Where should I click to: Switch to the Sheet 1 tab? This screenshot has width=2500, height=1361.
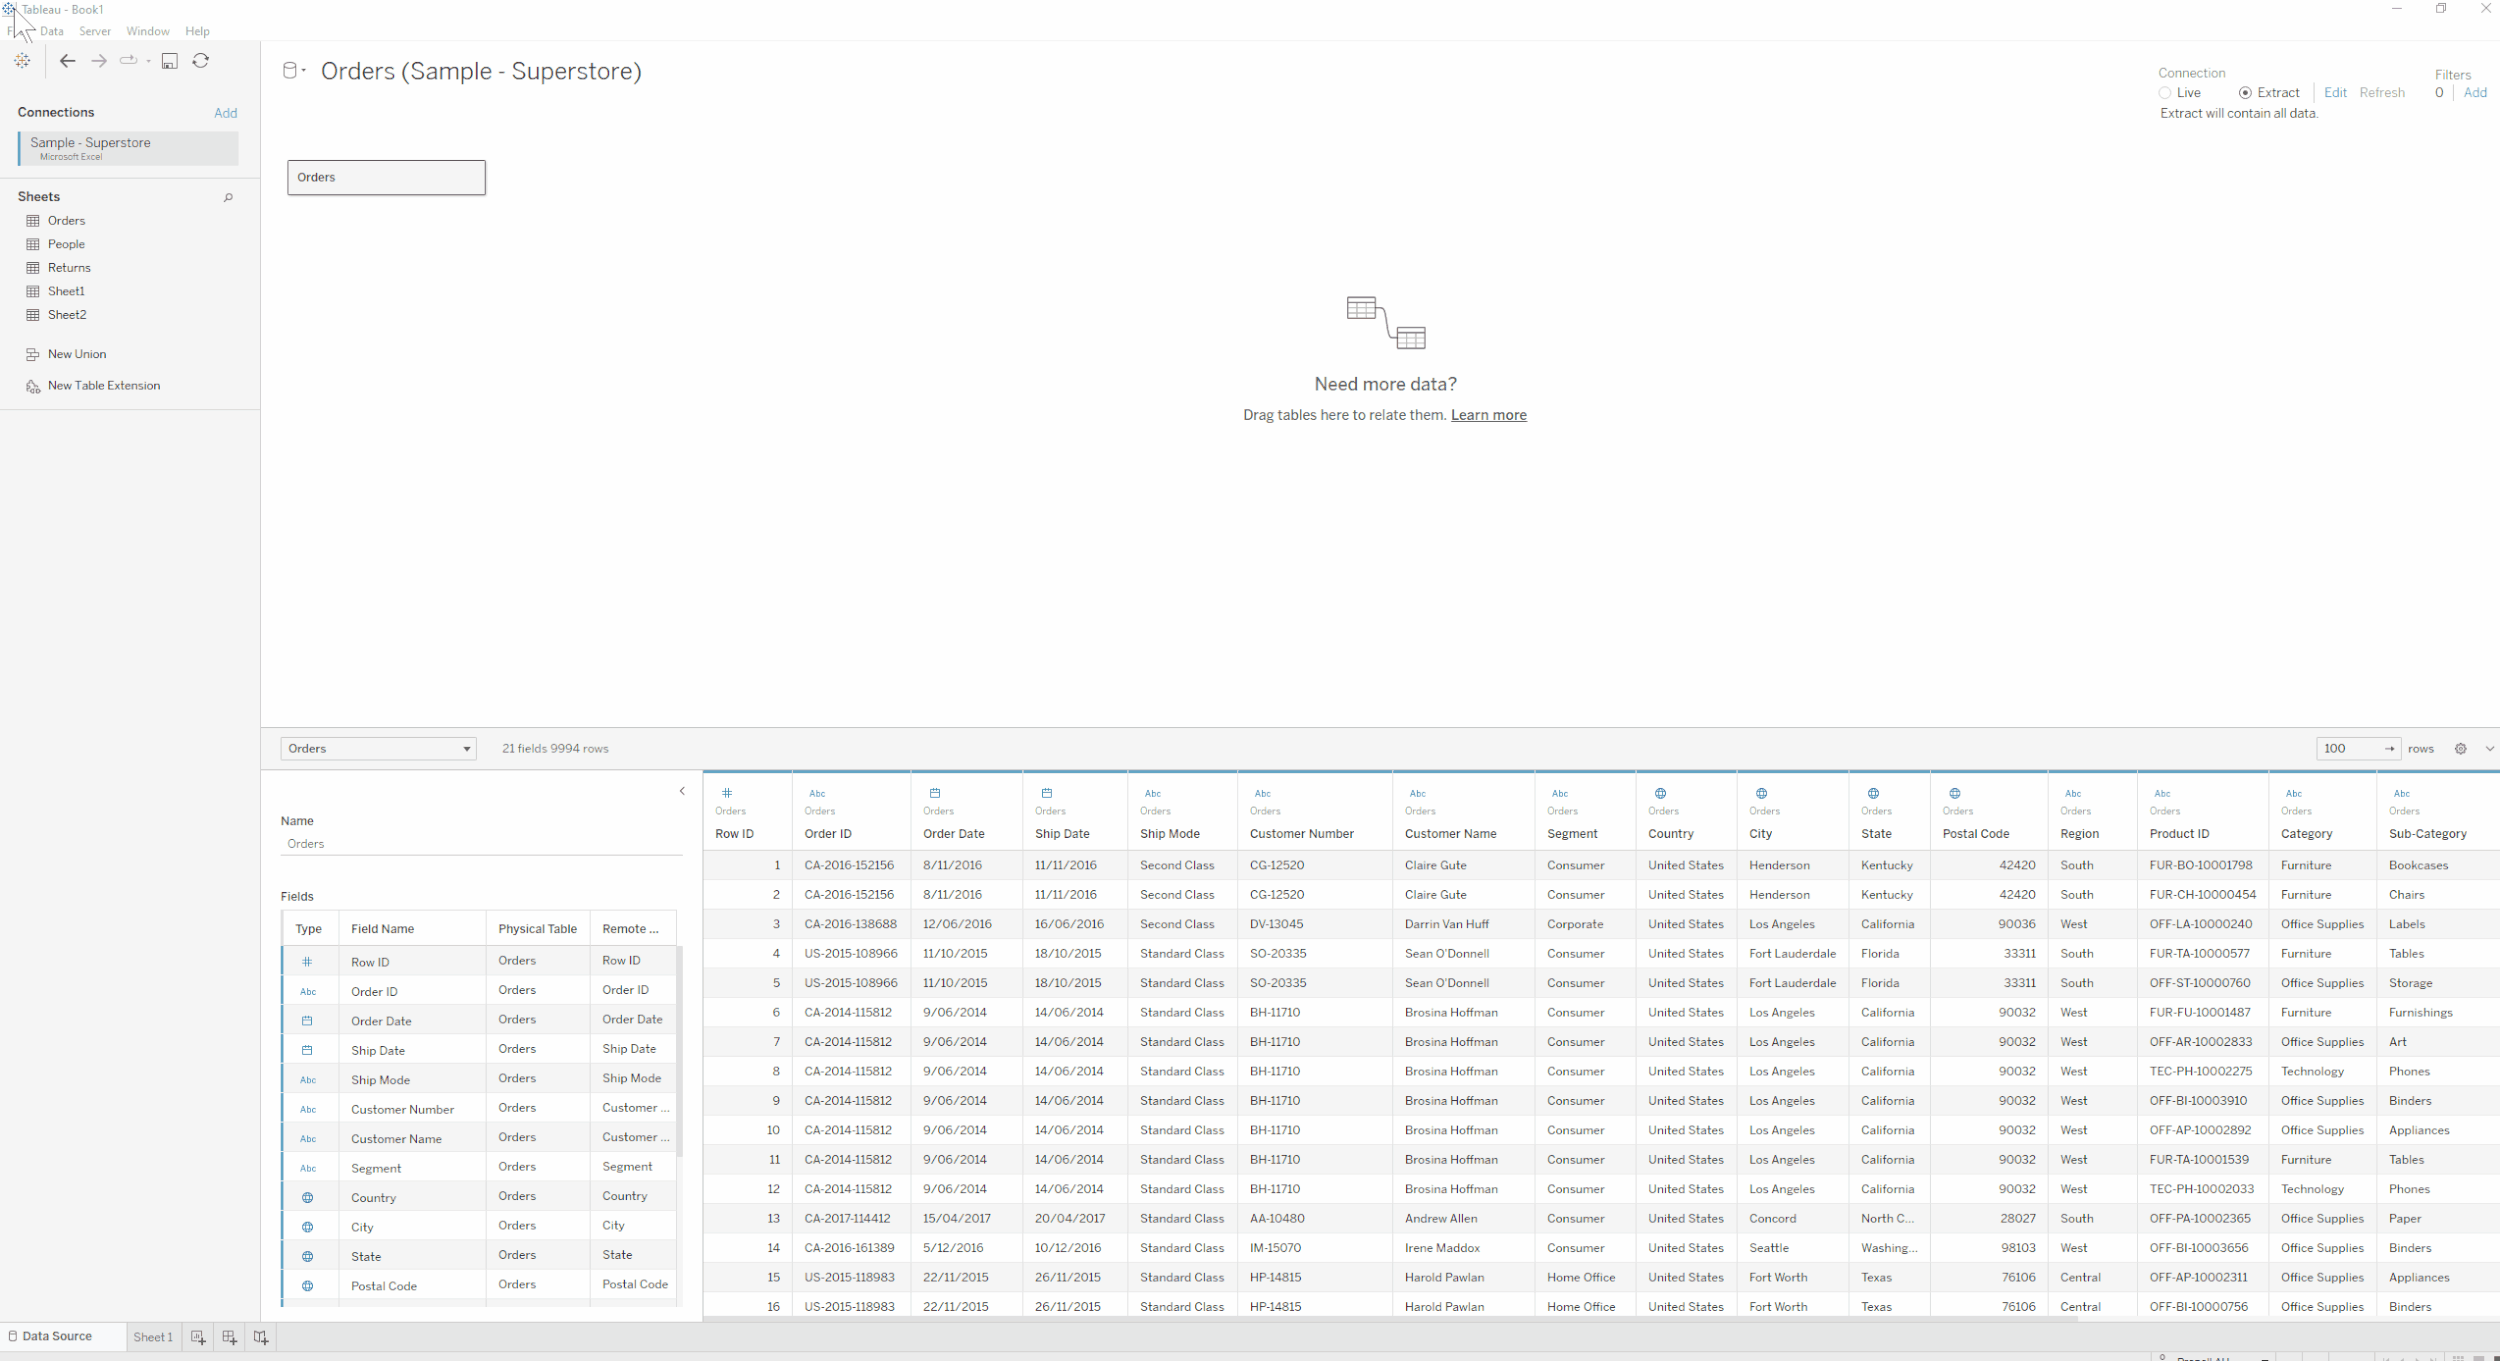[153, 1337]
